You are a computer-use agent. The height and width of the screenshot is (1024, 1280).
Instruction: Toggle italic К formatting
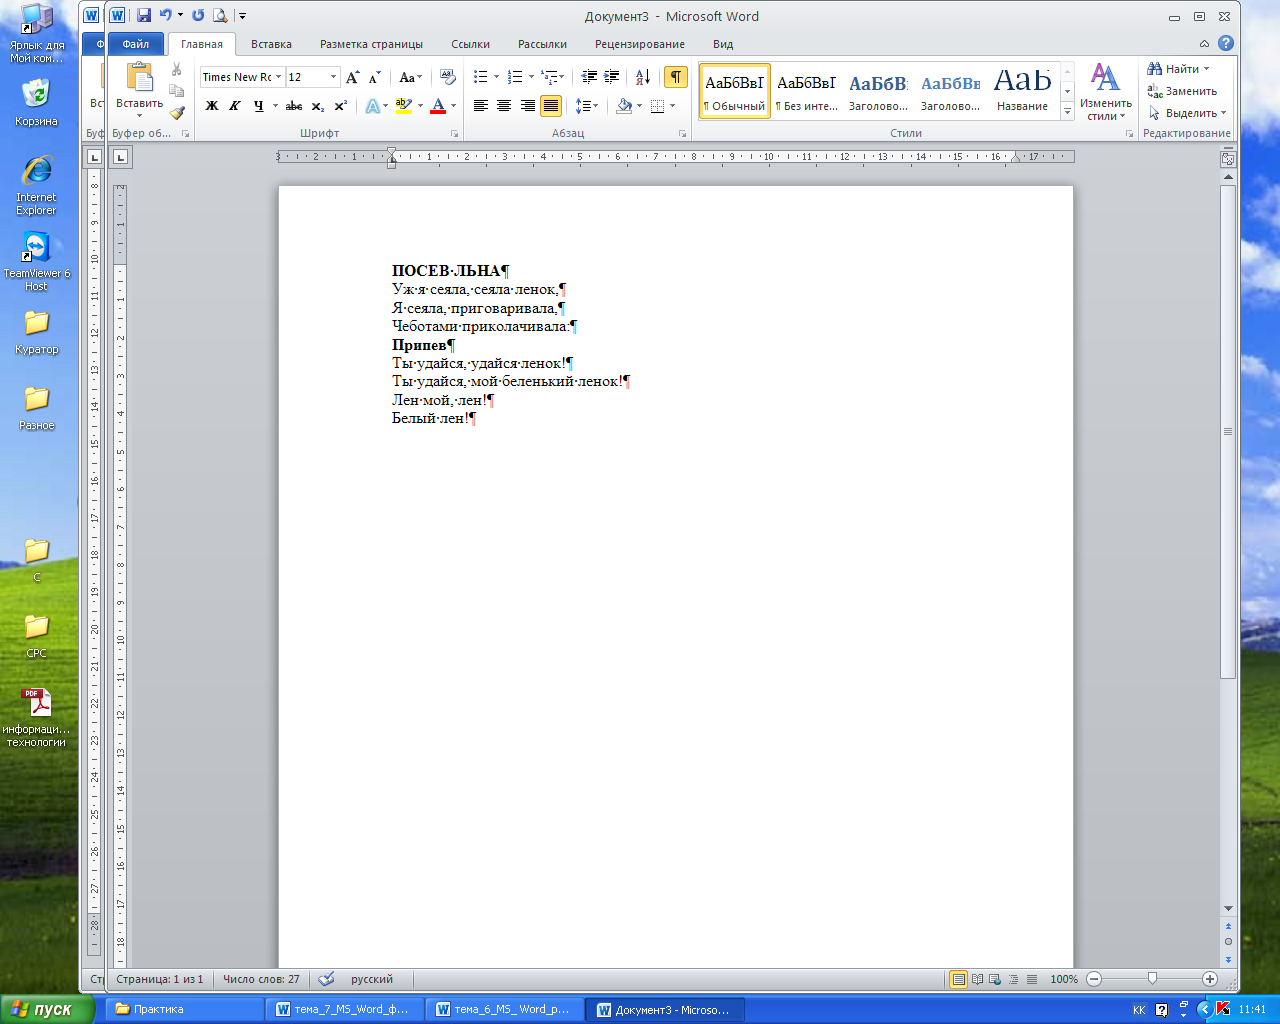(x=235, y=106)
